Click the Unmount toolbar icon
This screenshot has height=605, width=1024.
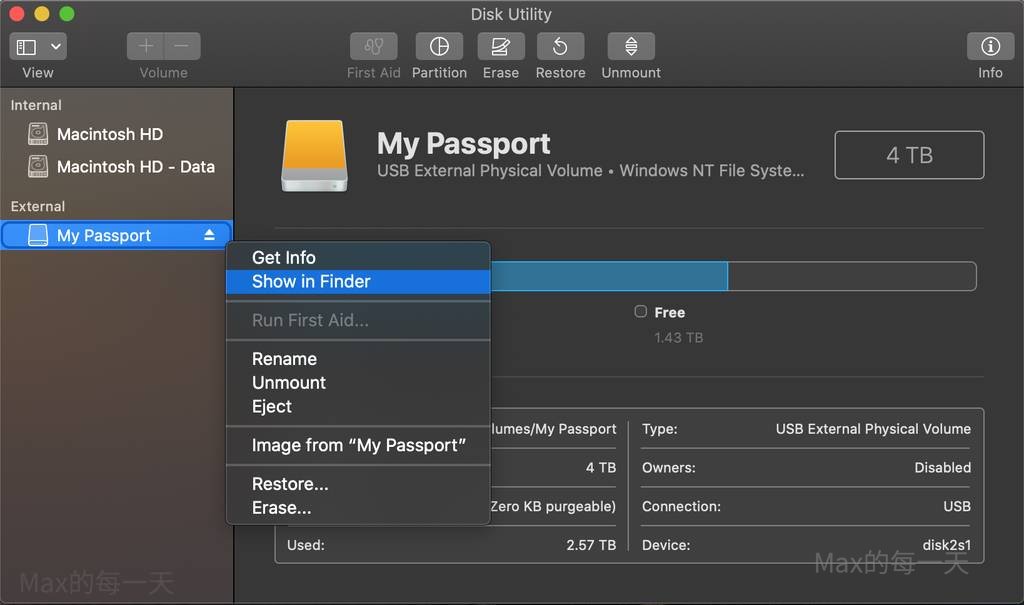pos(631,47)
